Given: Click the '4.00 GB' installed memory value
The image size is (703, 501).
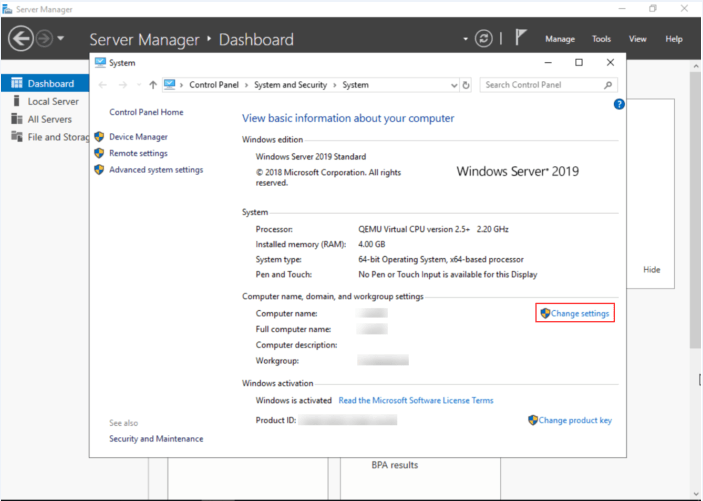Looking at the screenshot, I should pos(372,244).
